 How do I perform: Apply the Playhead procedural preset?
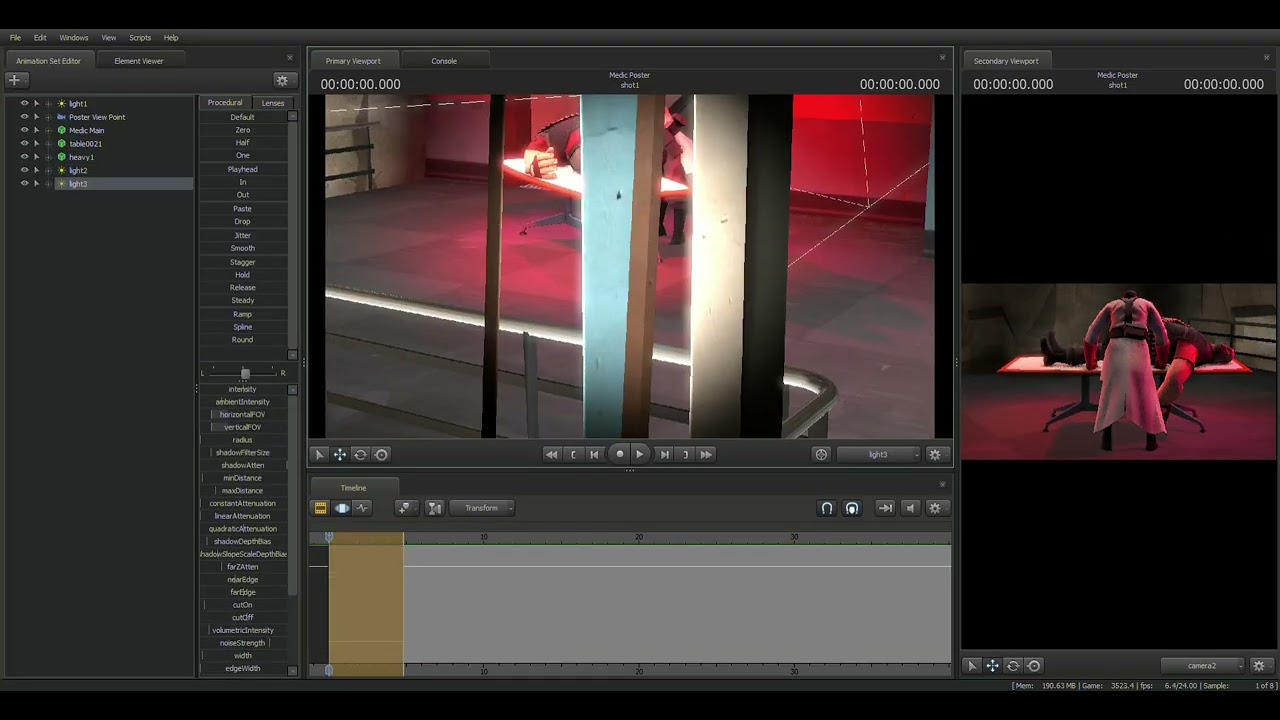point(243,170)
